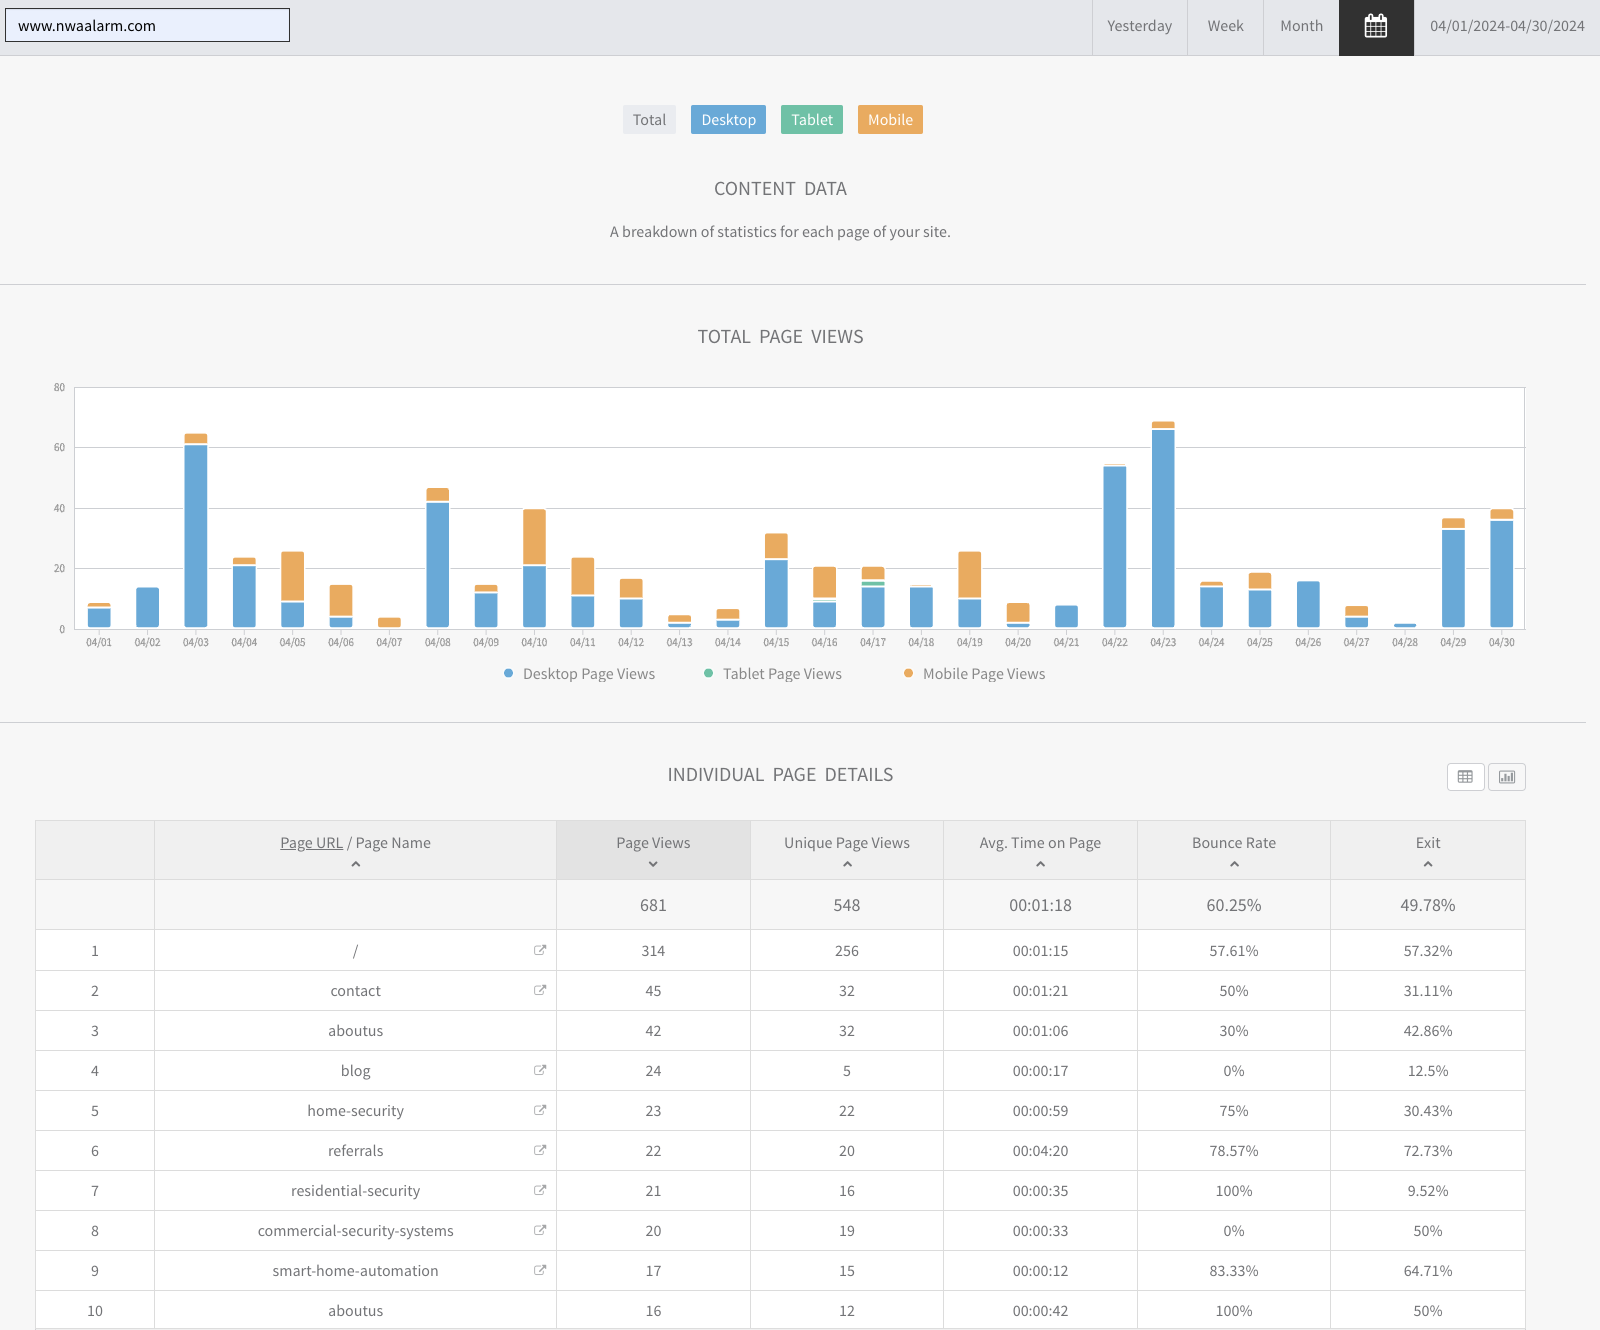Open external link for smart-home-automation page
1600x1330 pixels.
(x=540, y=1270)
